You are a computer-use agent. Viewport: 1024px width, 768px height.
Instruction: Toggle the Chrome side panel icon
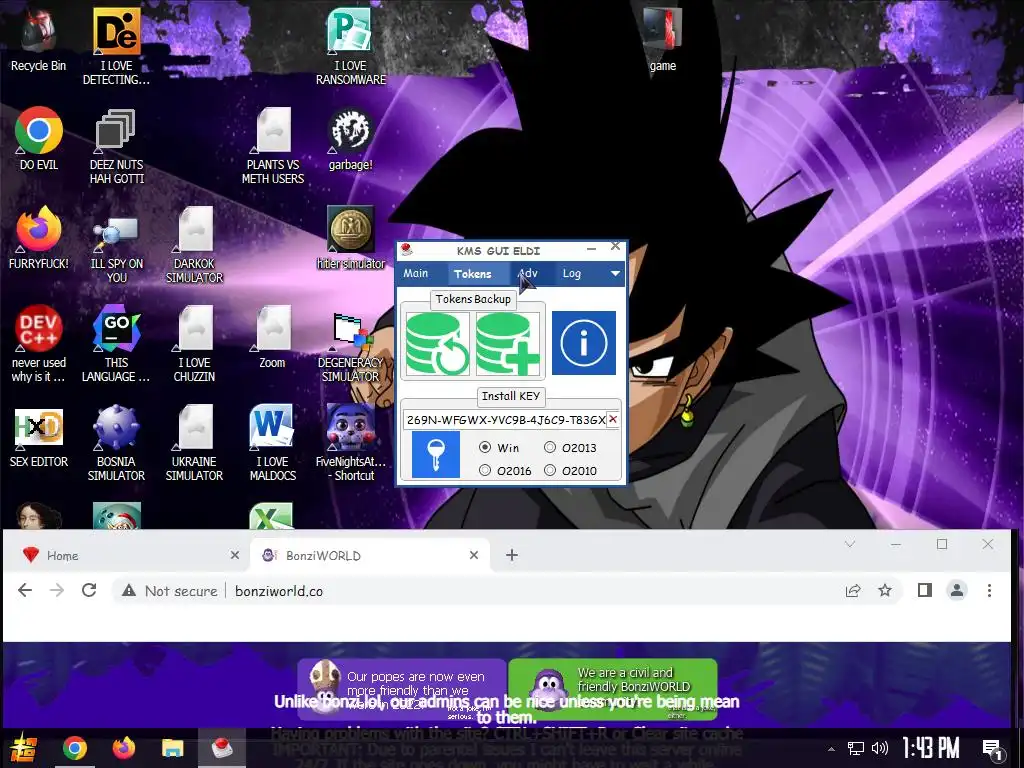[x=925, y=590]
